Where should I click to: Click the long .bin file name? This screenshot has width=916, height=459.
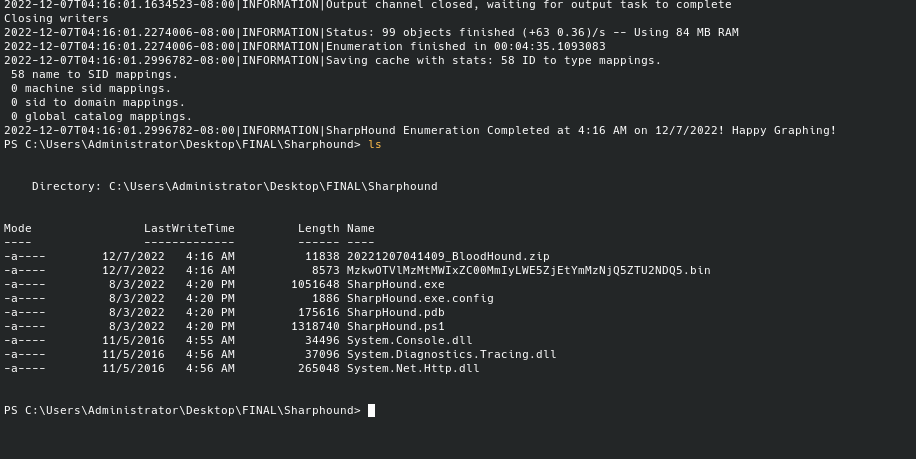pyautogui.click(x=528, y=270)
